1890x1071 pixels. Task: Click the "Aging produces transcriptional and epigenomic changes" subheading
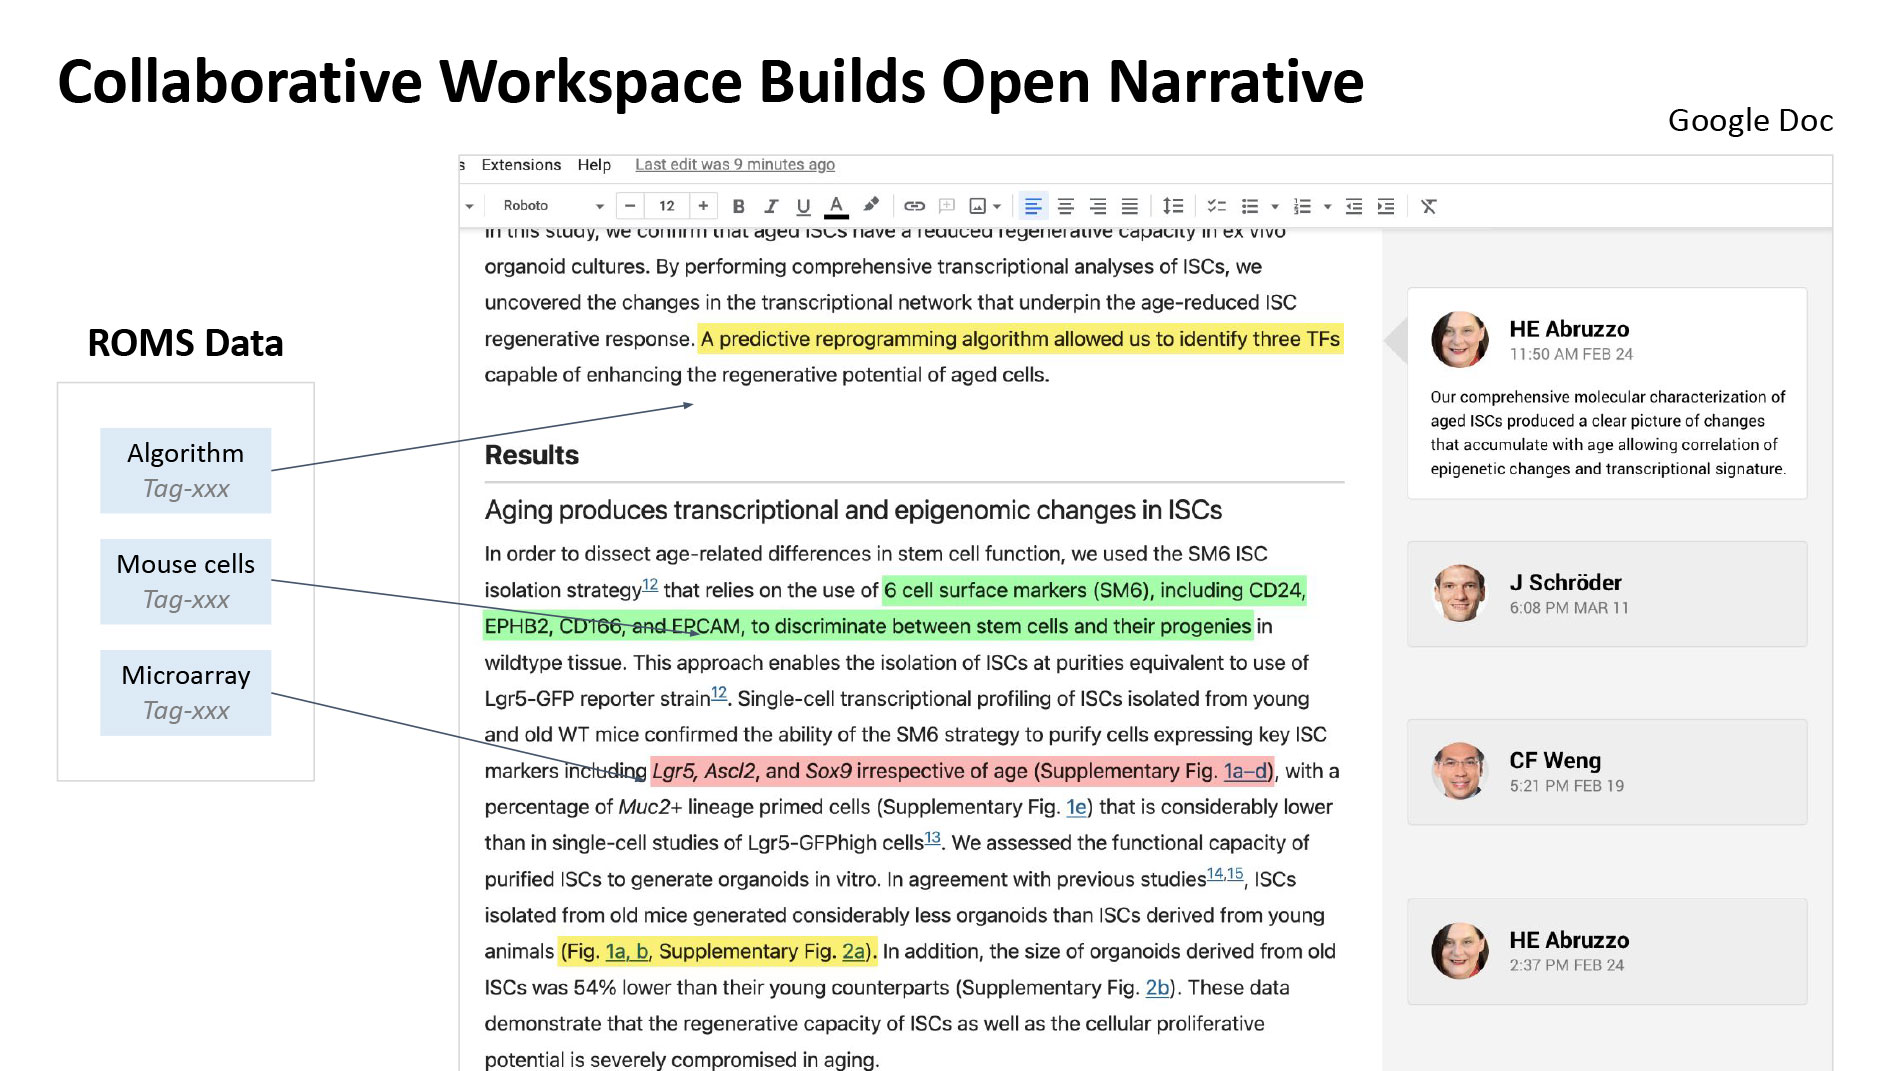(853, 510)
